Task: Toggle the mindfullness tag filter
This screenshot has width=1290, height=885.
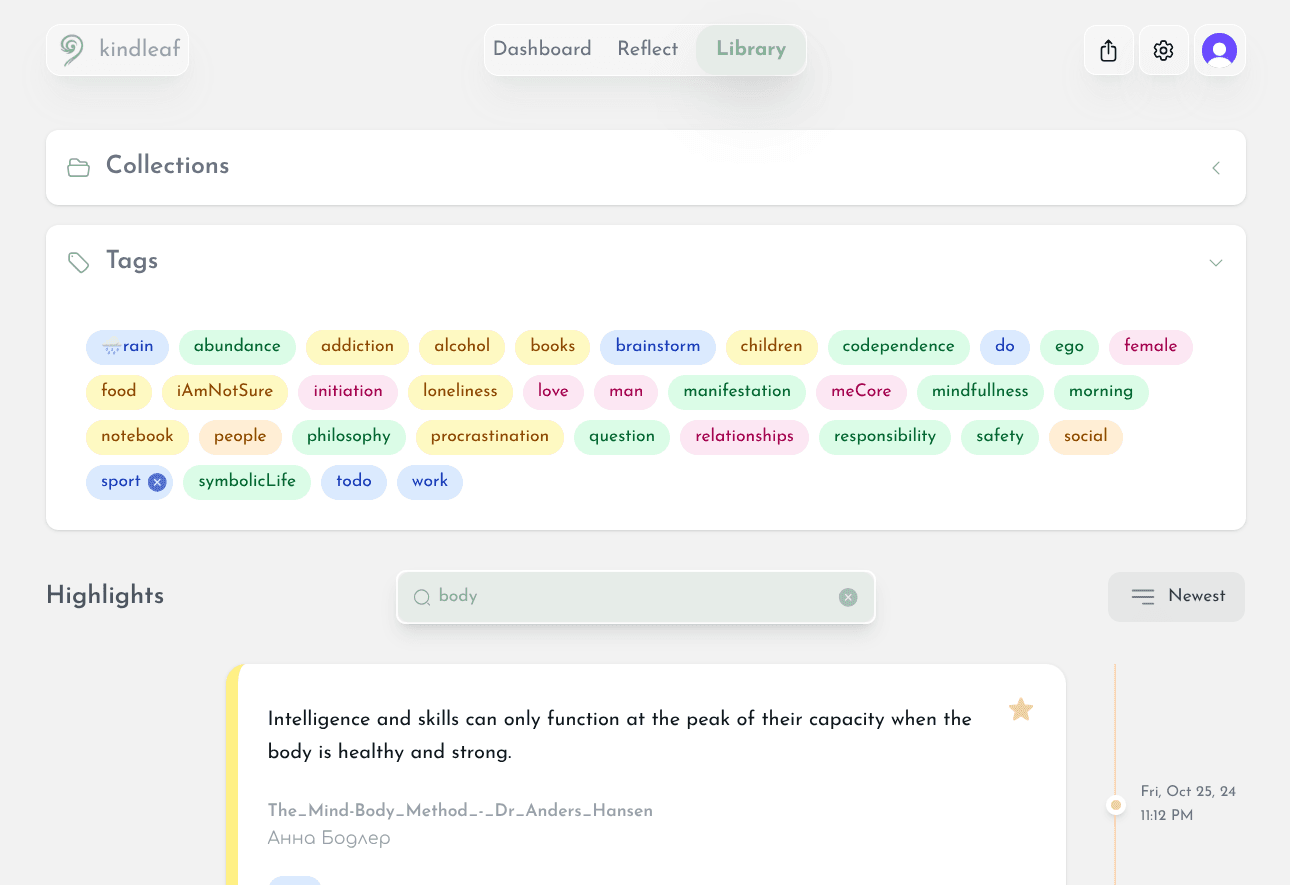Action: pos(980,392)
